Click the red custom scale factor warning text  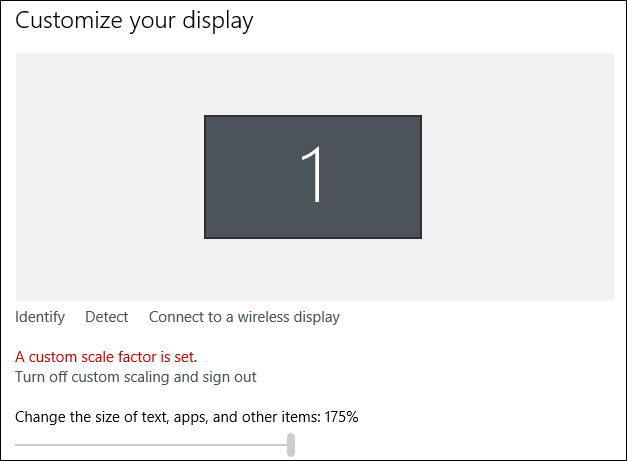pos(106,356)
